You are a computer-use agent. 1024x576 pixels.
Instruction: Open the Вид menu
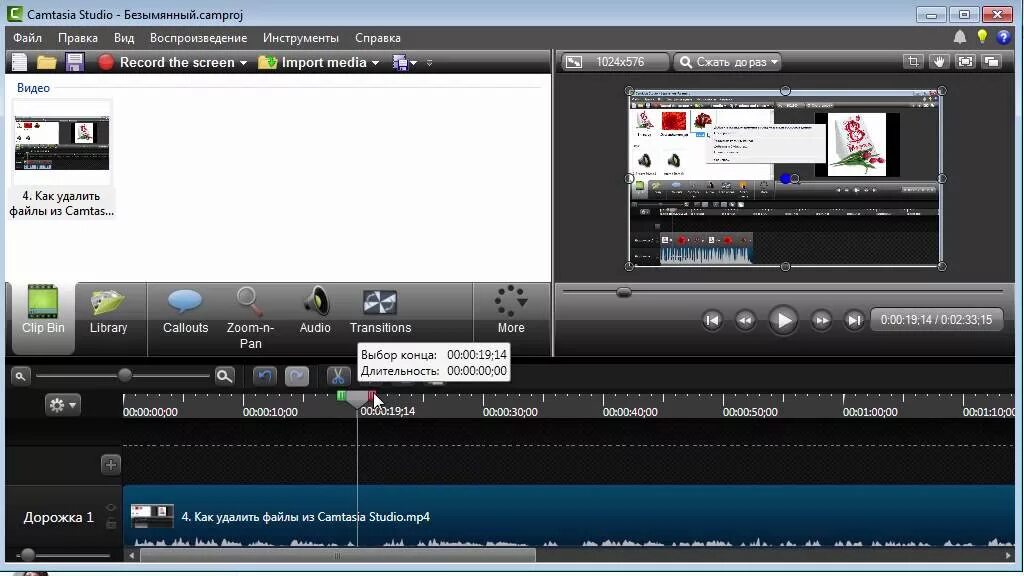pos(123,38)
